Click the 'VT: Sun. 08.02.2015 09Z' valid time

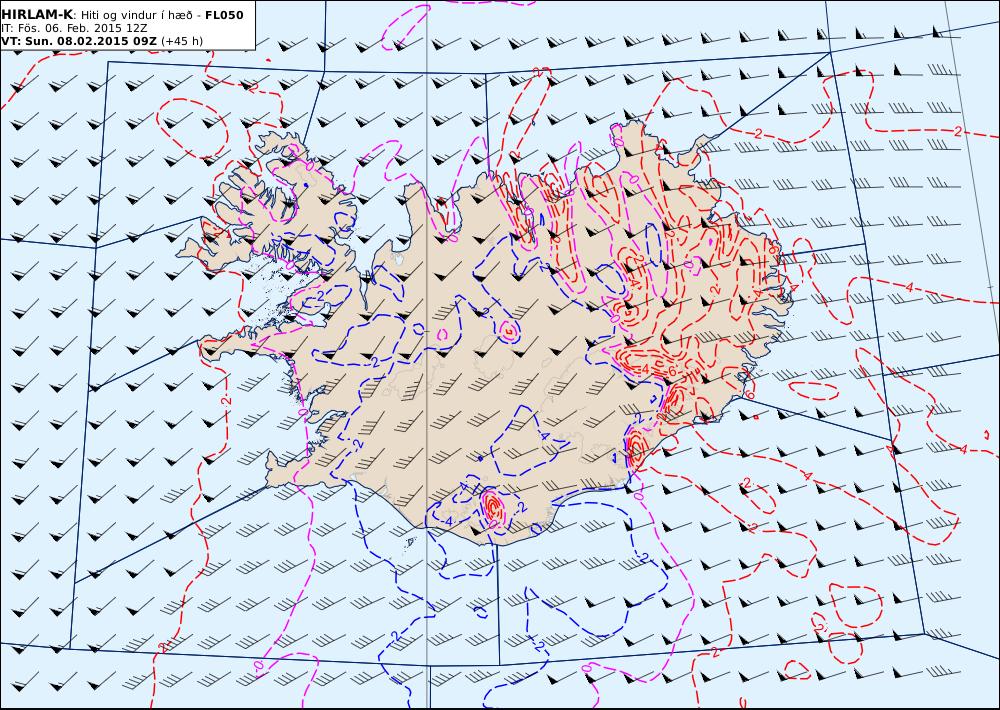pos(79,41)
